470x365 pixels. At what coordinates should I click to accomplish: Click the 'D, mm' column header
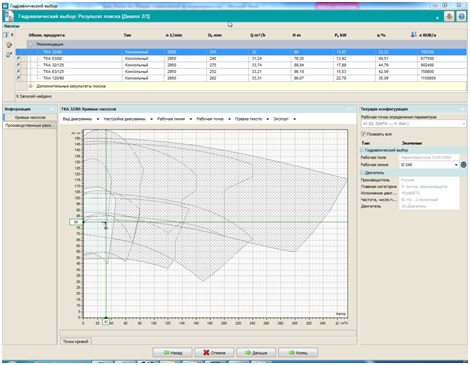tap(215, 35)
